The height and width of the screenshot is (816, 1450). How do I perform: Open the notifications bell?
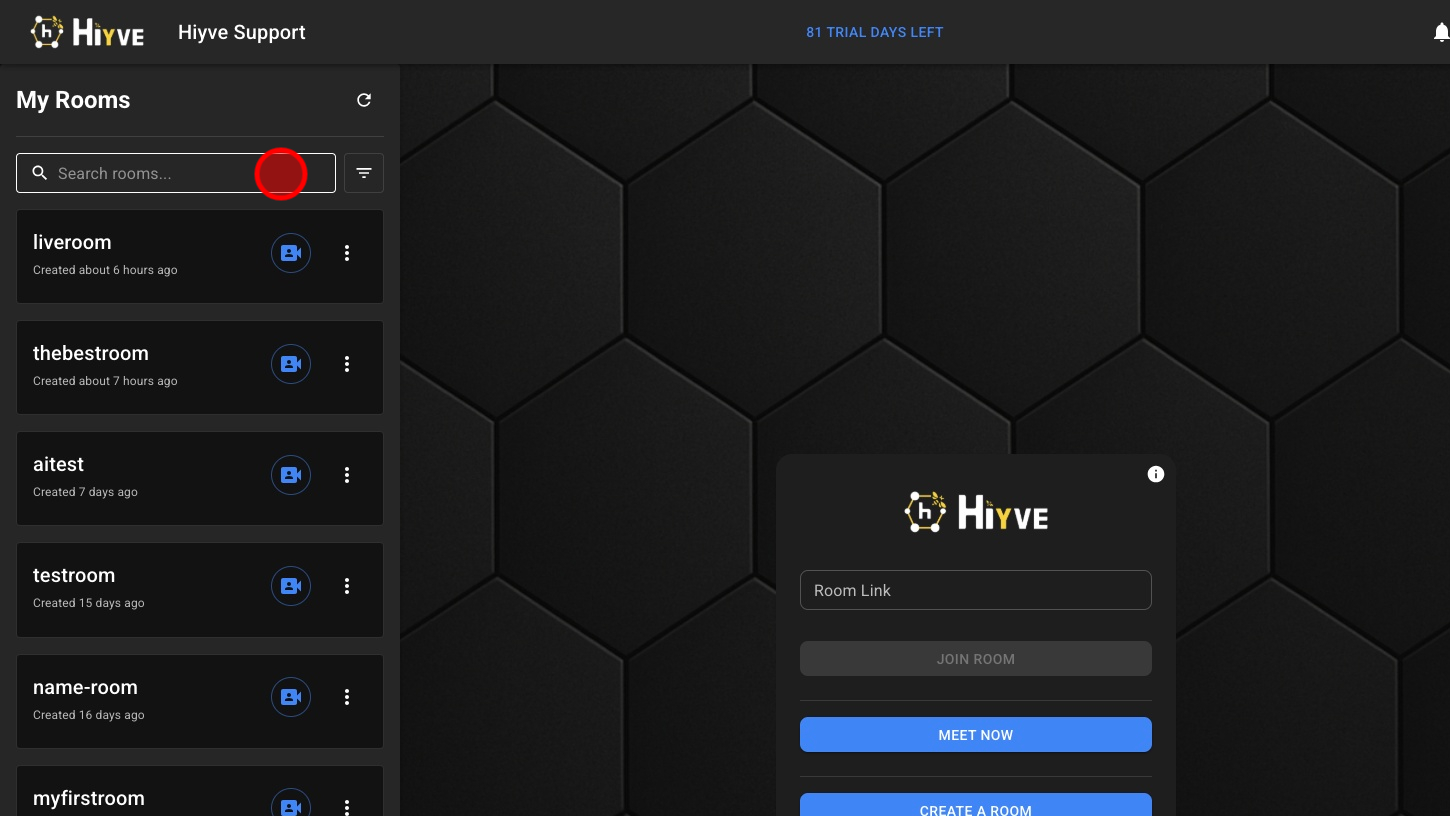click(x=1440, y=33)
